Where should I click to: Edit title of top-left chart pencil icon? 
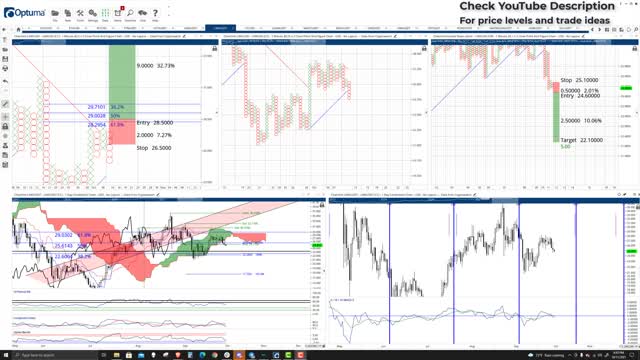[184, 36]
